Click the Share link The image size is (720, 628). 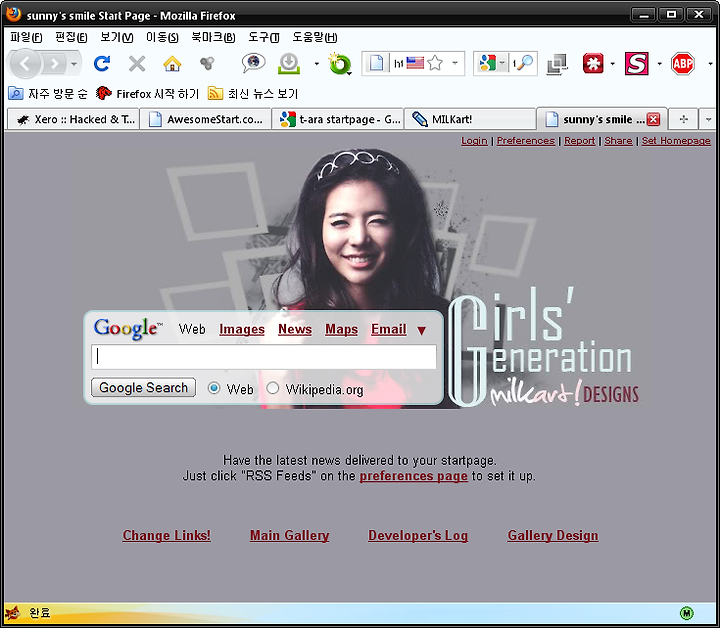tap(618, 140)
